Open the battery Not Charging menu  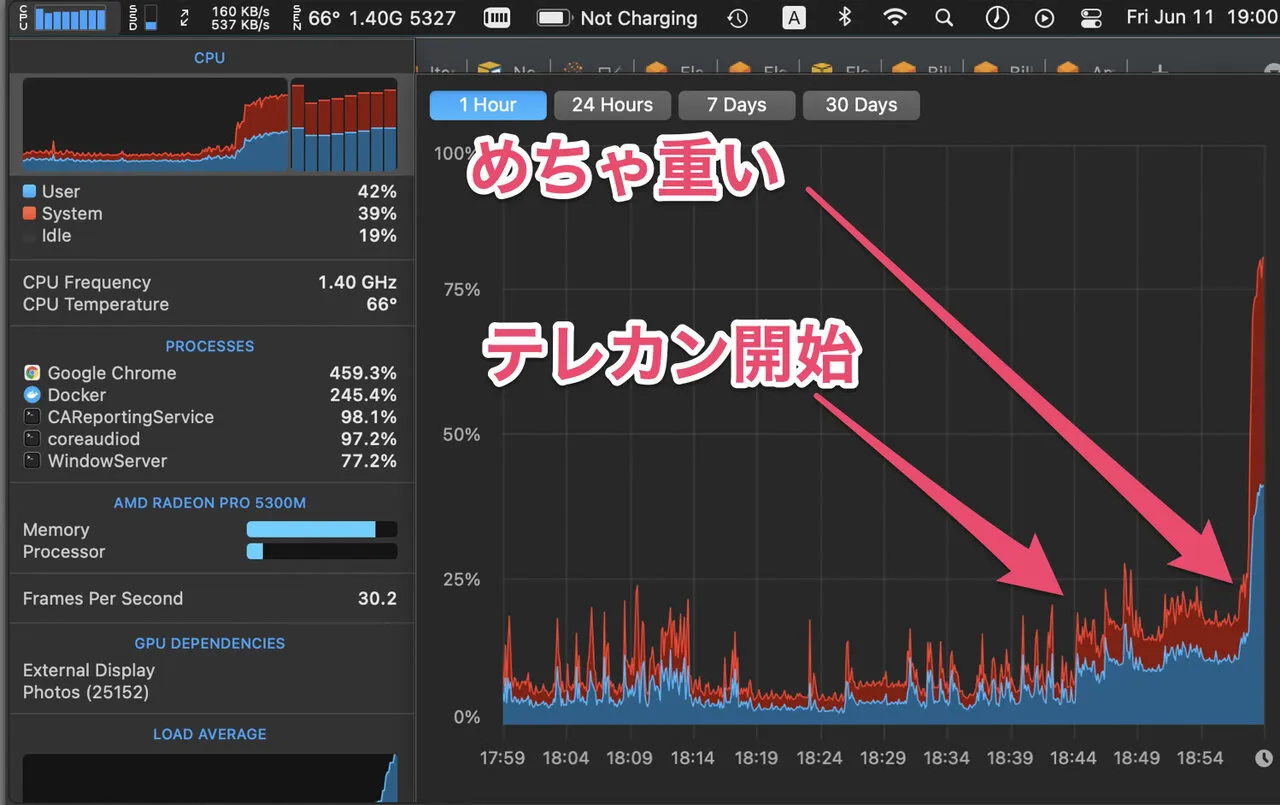617,18
